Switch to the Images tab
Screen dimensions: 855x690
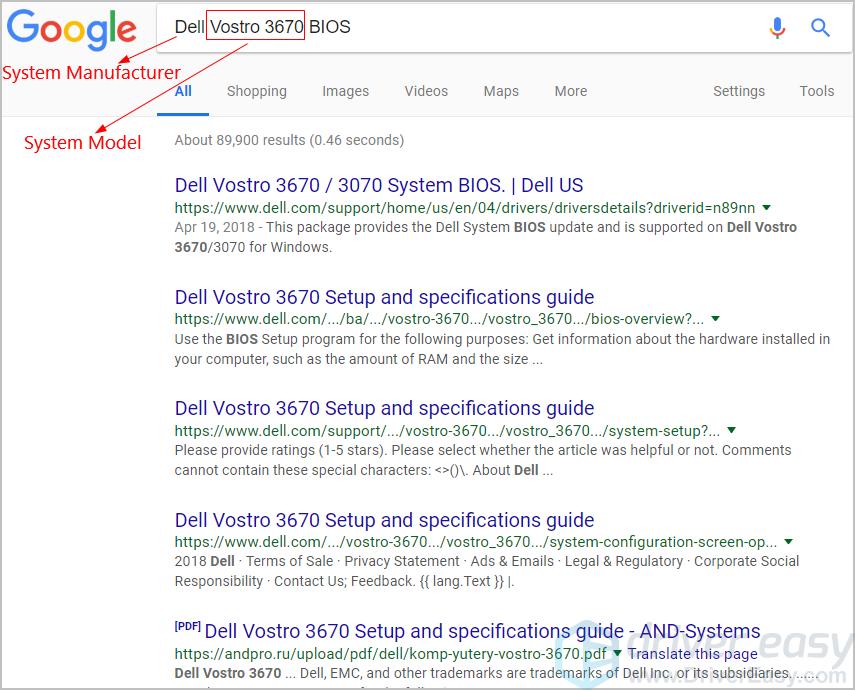[x=346, y=91]
